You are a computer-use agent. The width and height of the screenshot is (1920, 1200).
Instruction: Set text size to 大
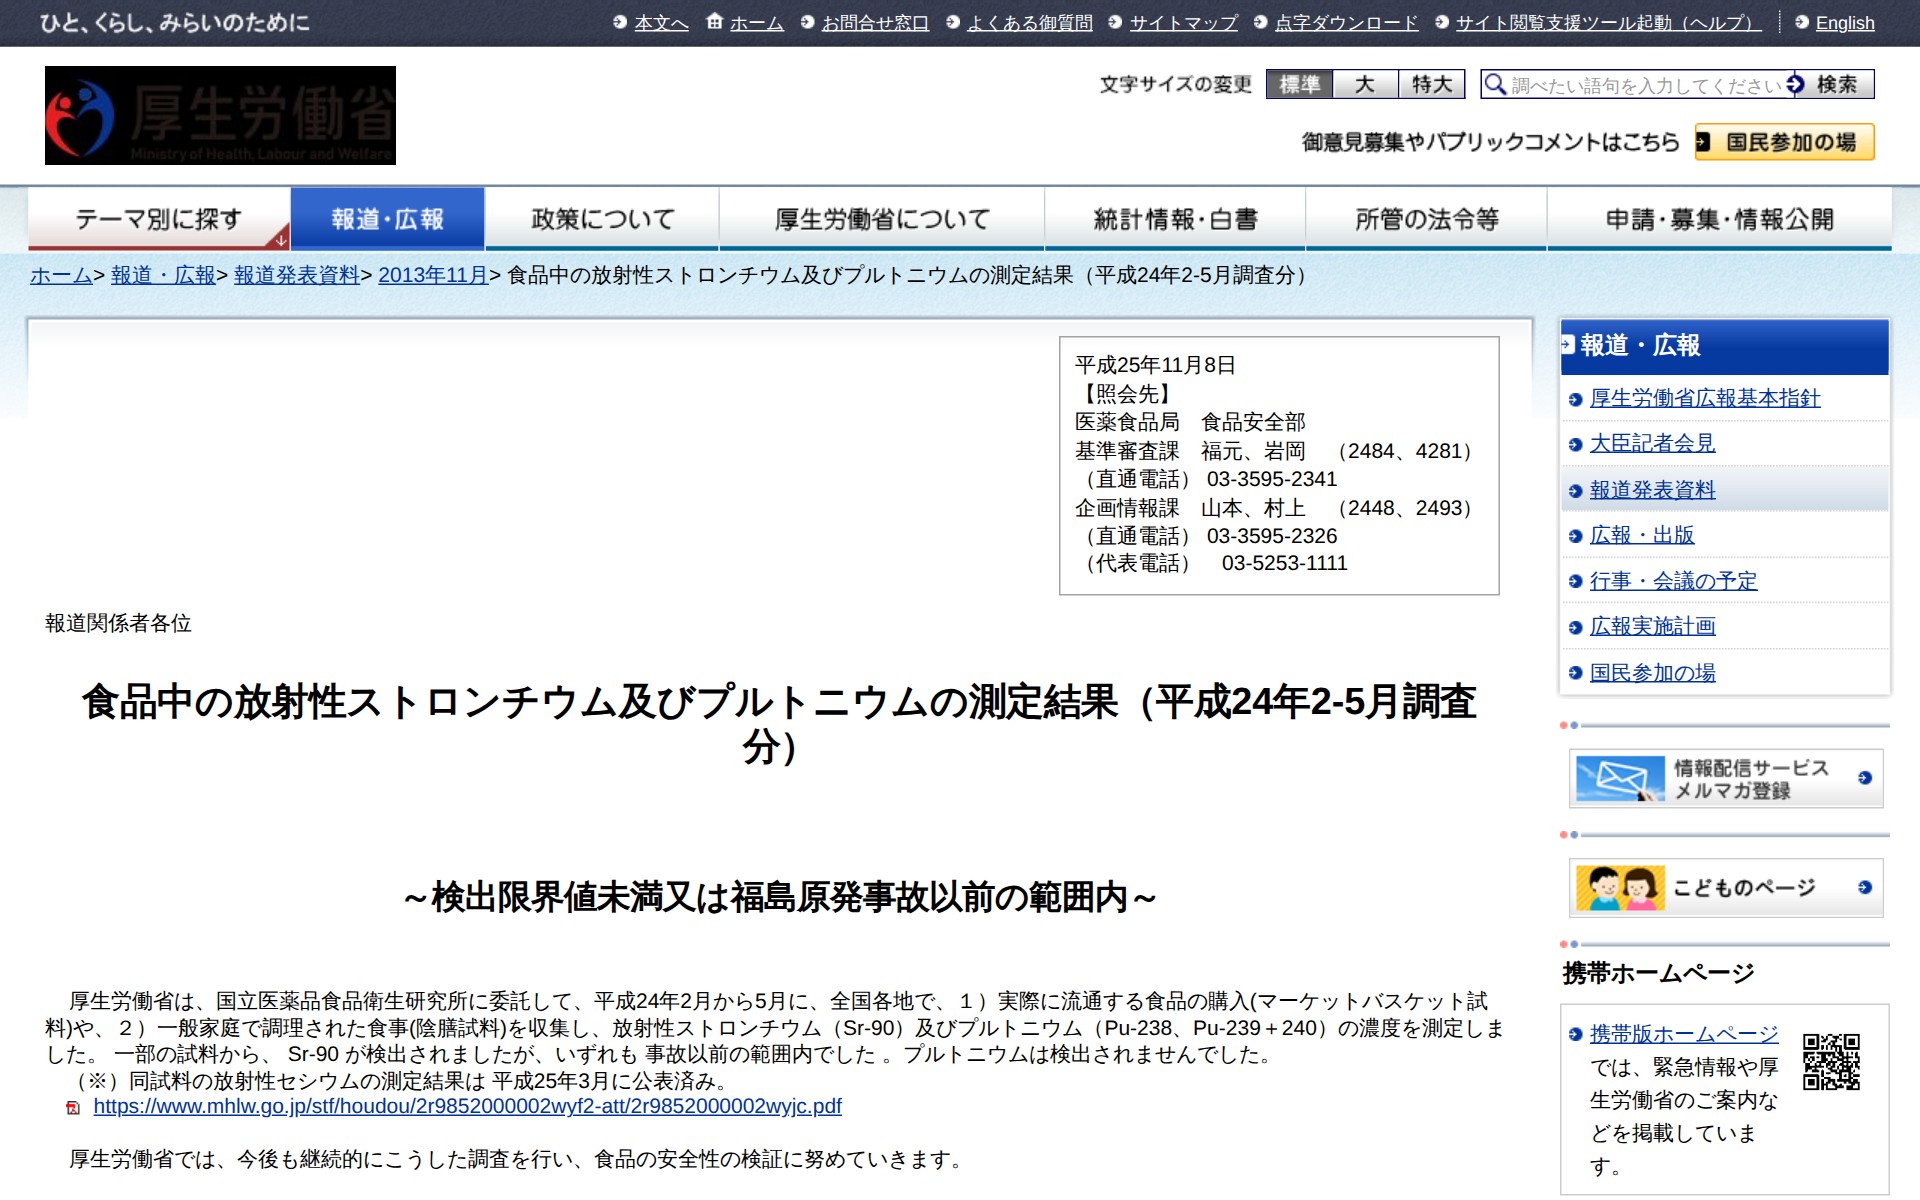1366,85
